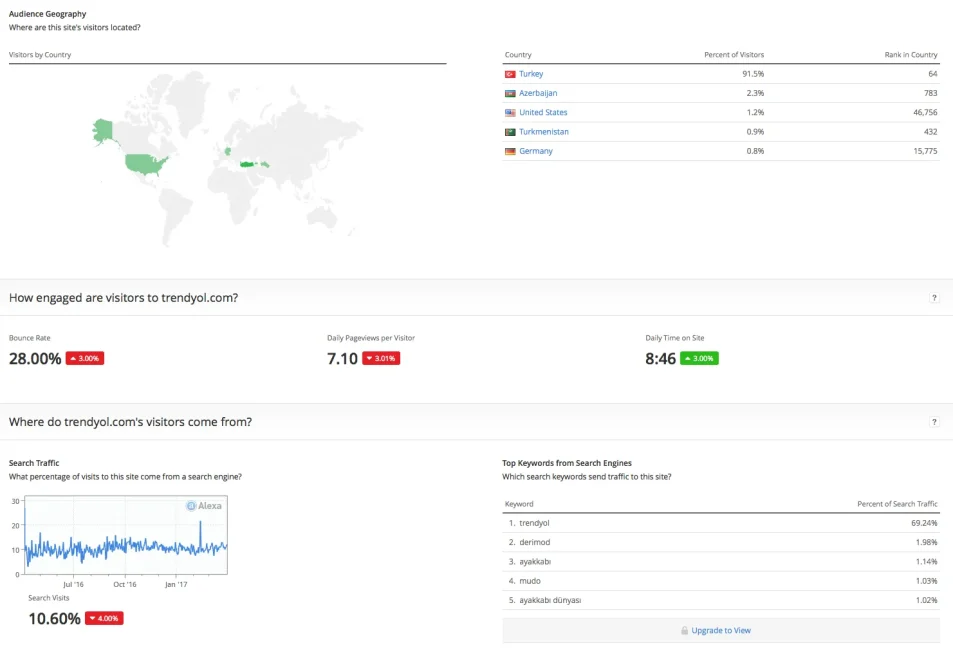The width and height of the screenshot is (953, 650).
Task: Click the Germany flag icon
Action: pos(510,151)
